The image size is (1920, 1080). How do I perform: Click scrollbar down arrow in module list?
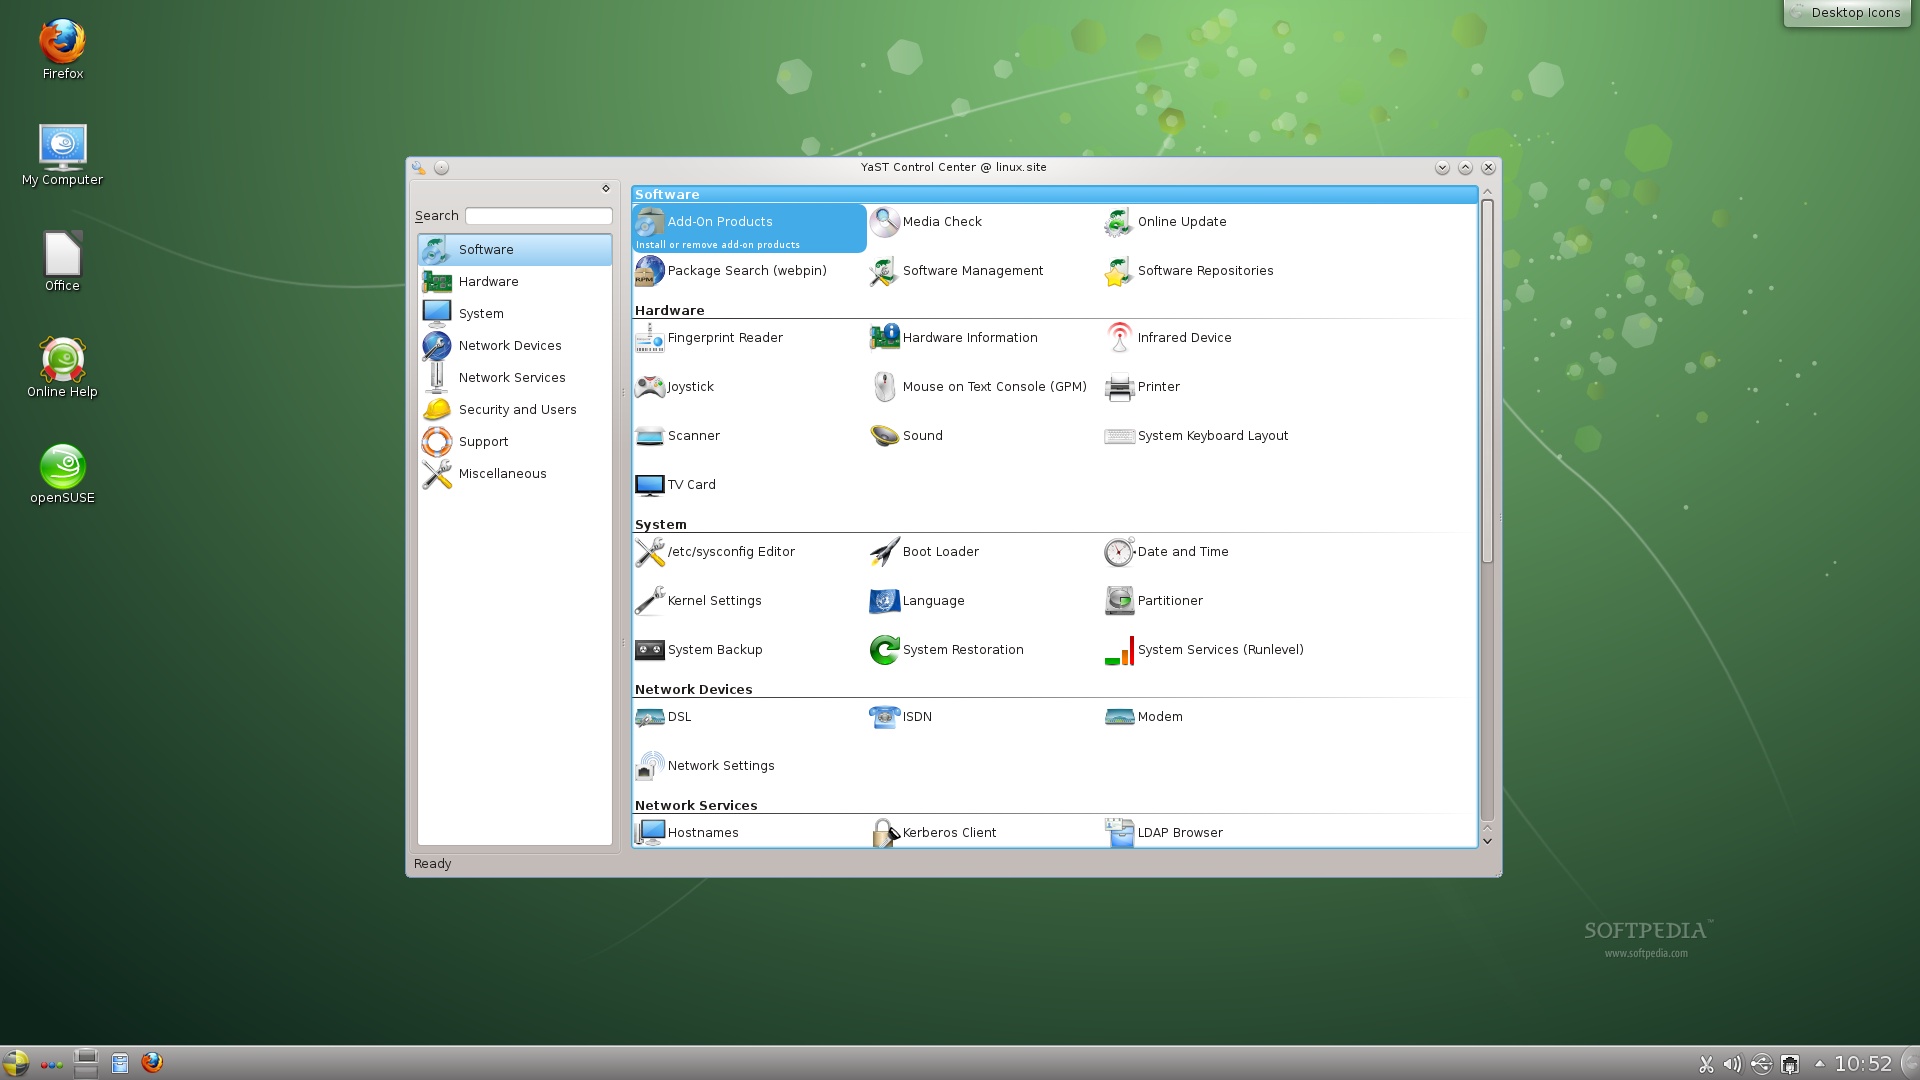click(1487, 840)
